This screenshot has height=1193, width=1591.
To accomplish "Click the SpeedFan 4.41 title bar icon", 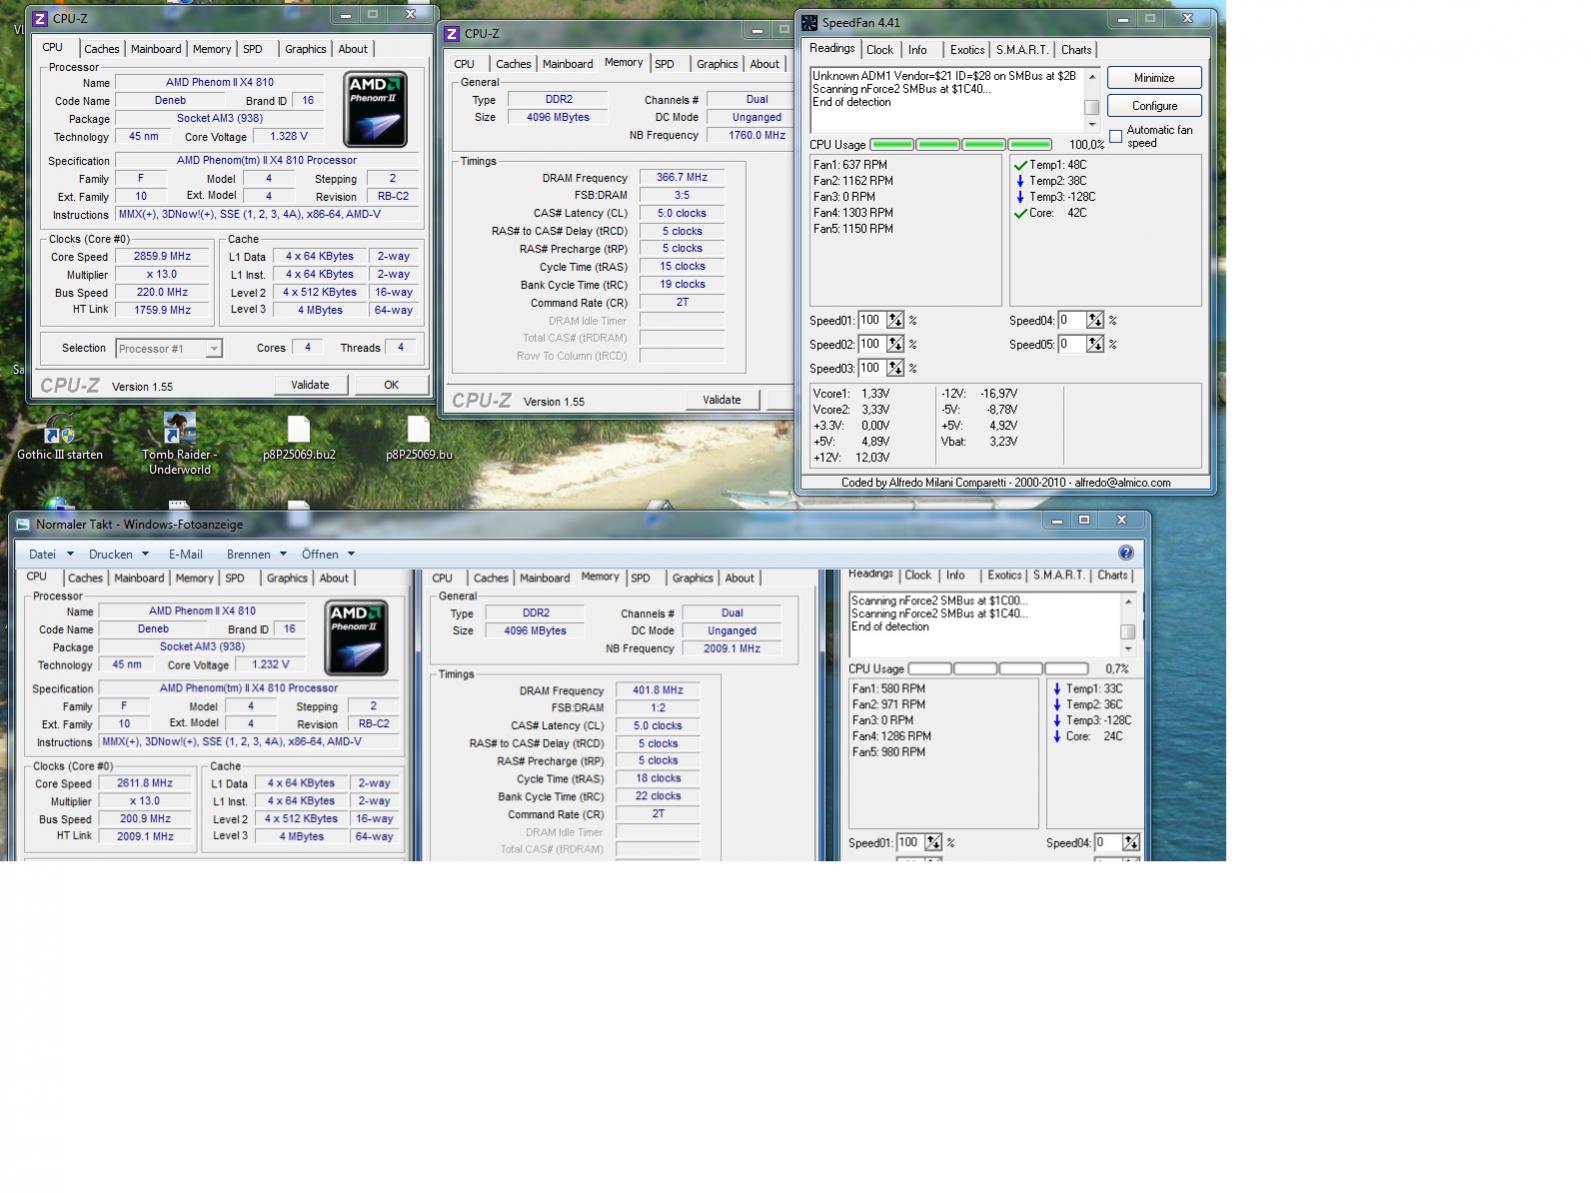I will [810, 22].
